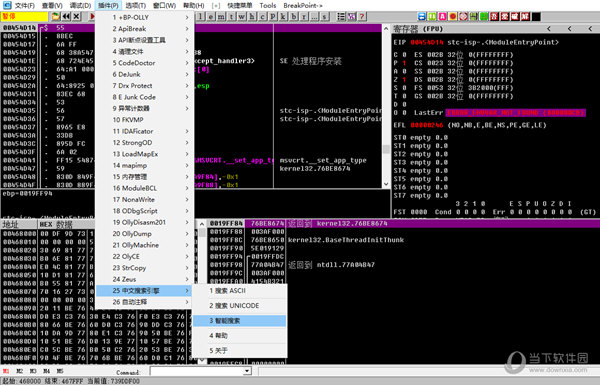Click the disassembly scrollbar up arrow
This screenshot has height=385, width=600.
click(386, 28)
